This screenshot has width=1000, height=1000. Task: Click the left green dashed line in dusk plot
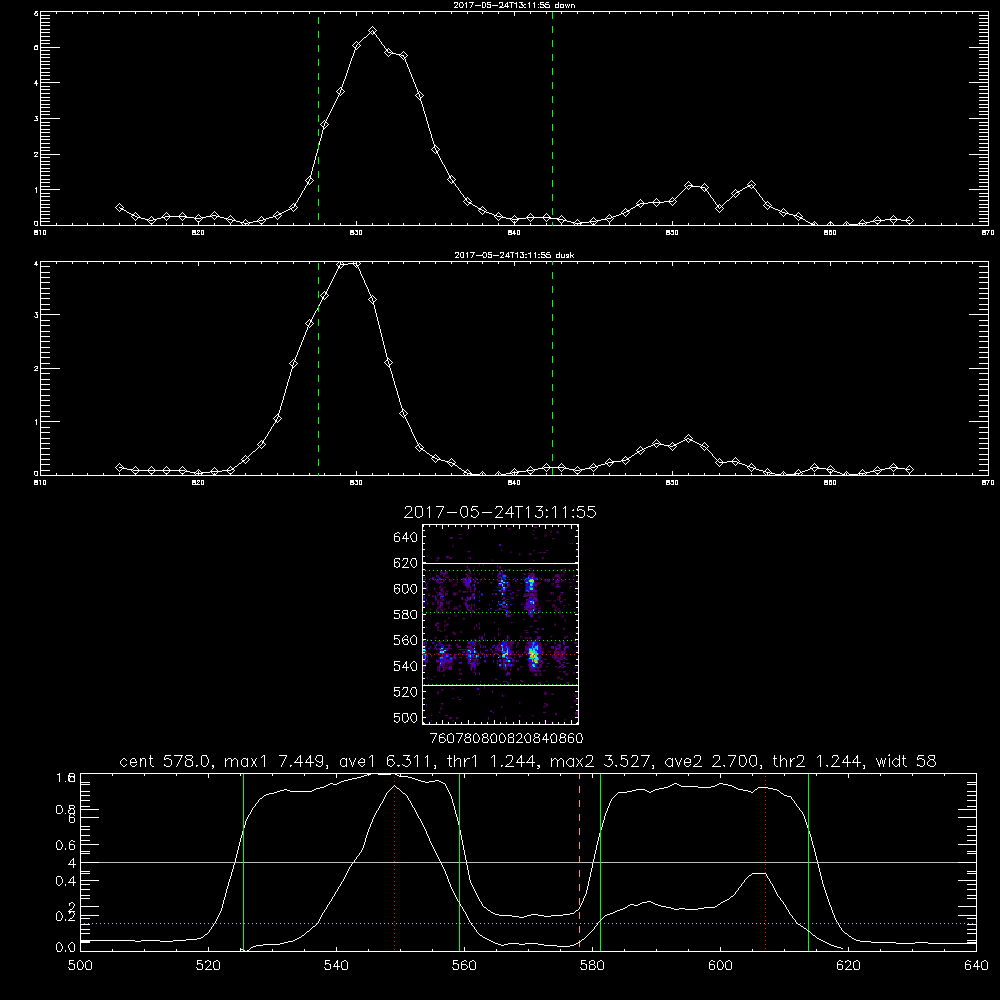[318, 369]
